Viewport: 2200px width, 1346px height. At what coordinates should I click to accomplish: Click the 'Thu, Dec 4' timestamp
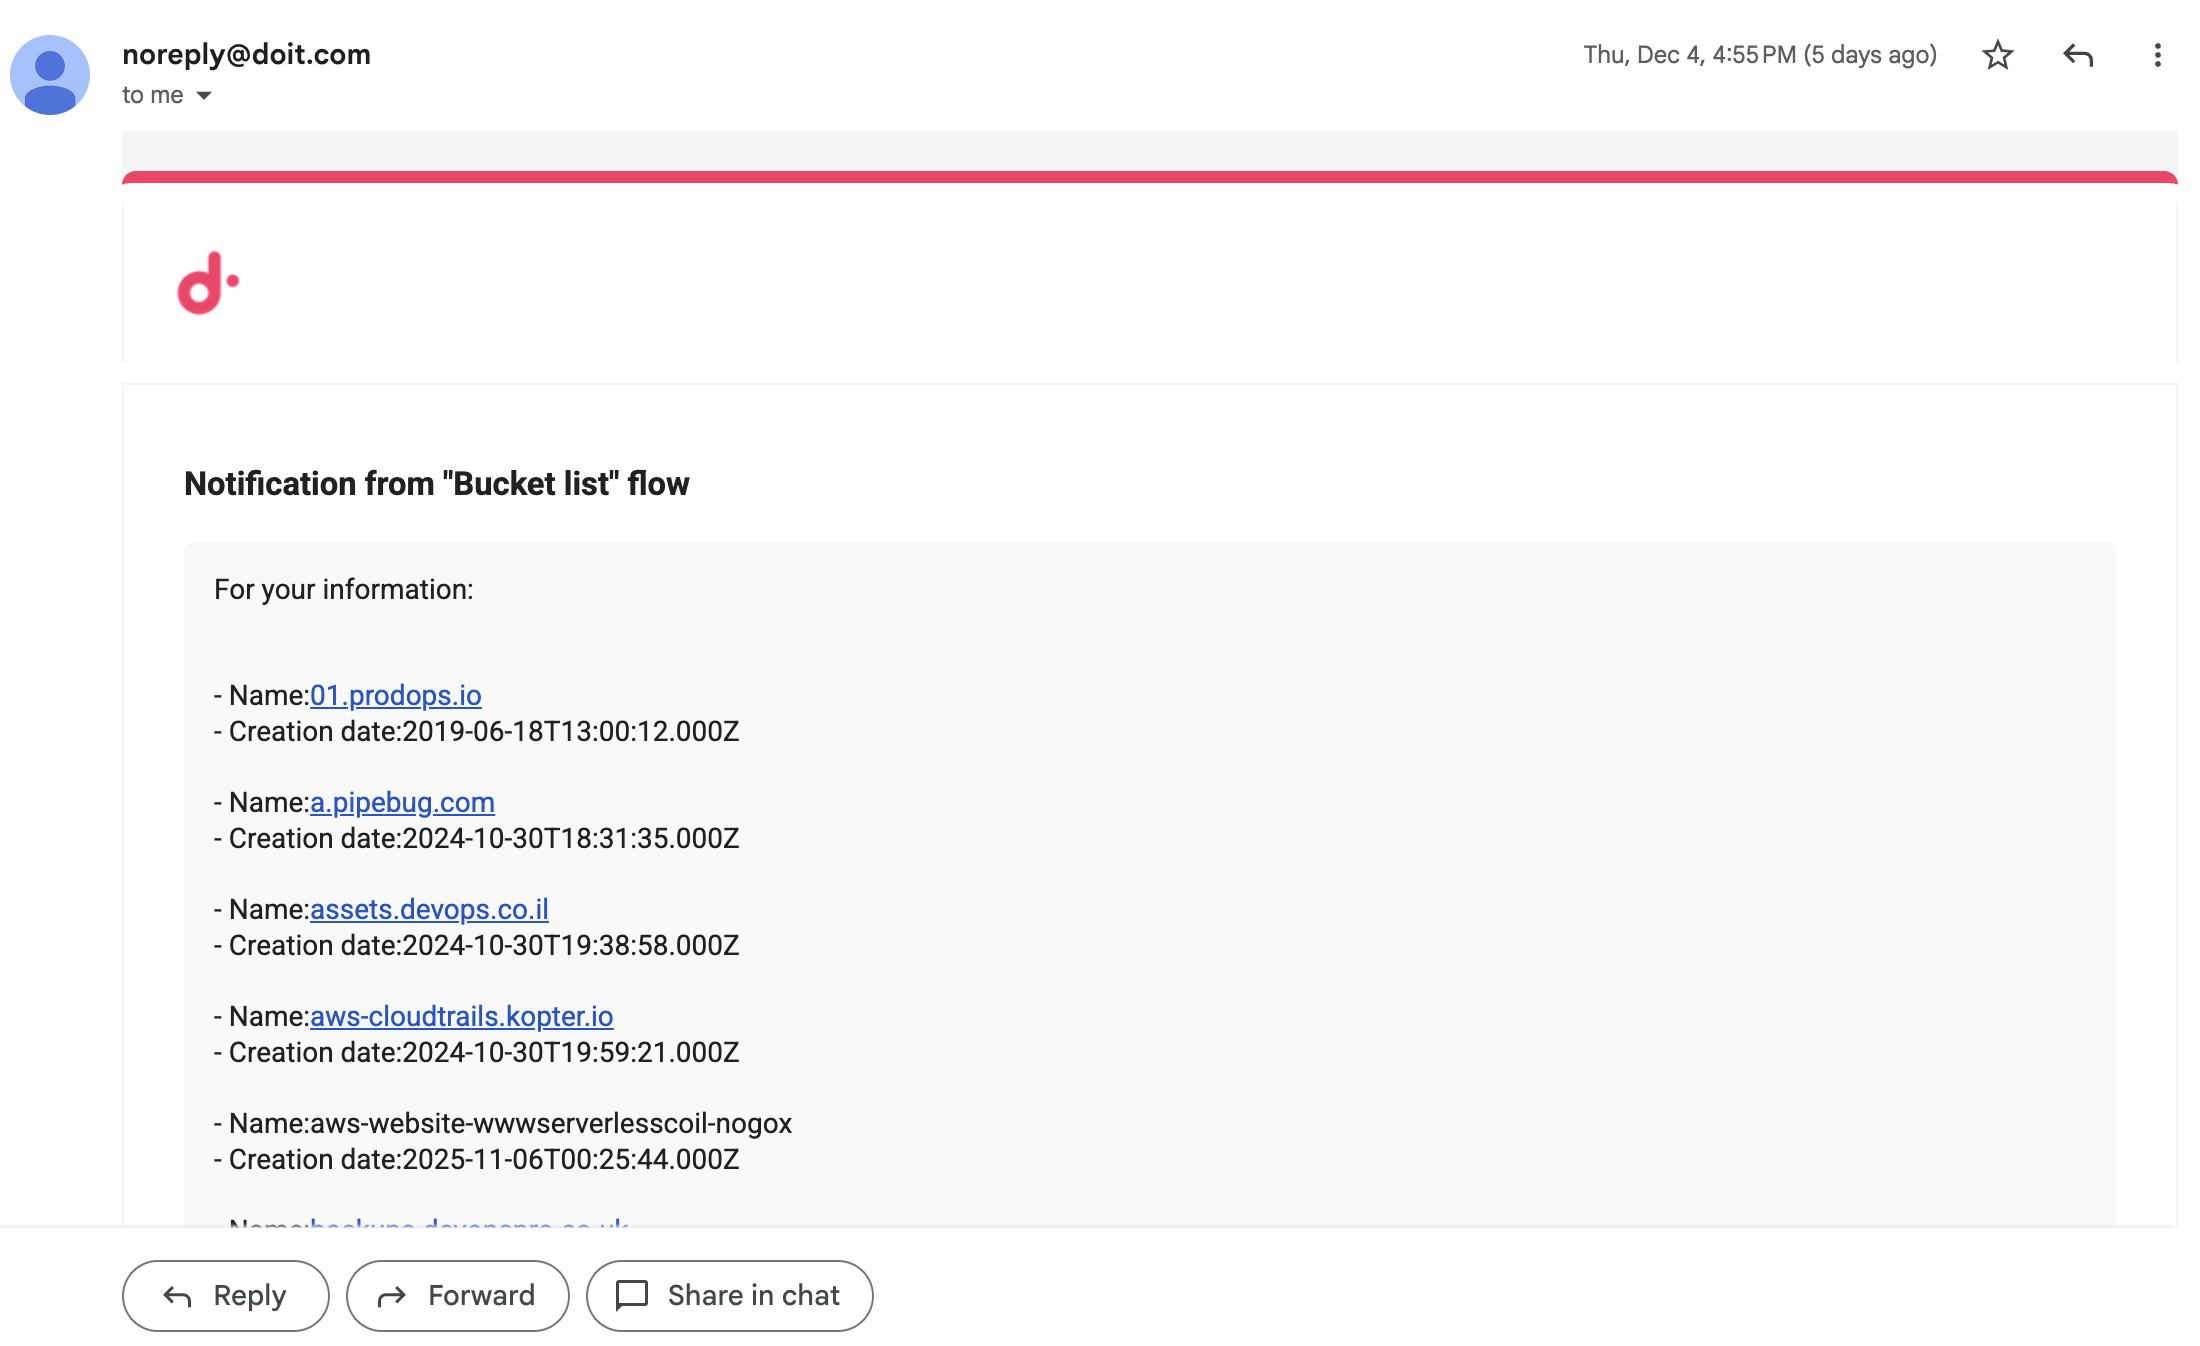tap(1760, 55)
